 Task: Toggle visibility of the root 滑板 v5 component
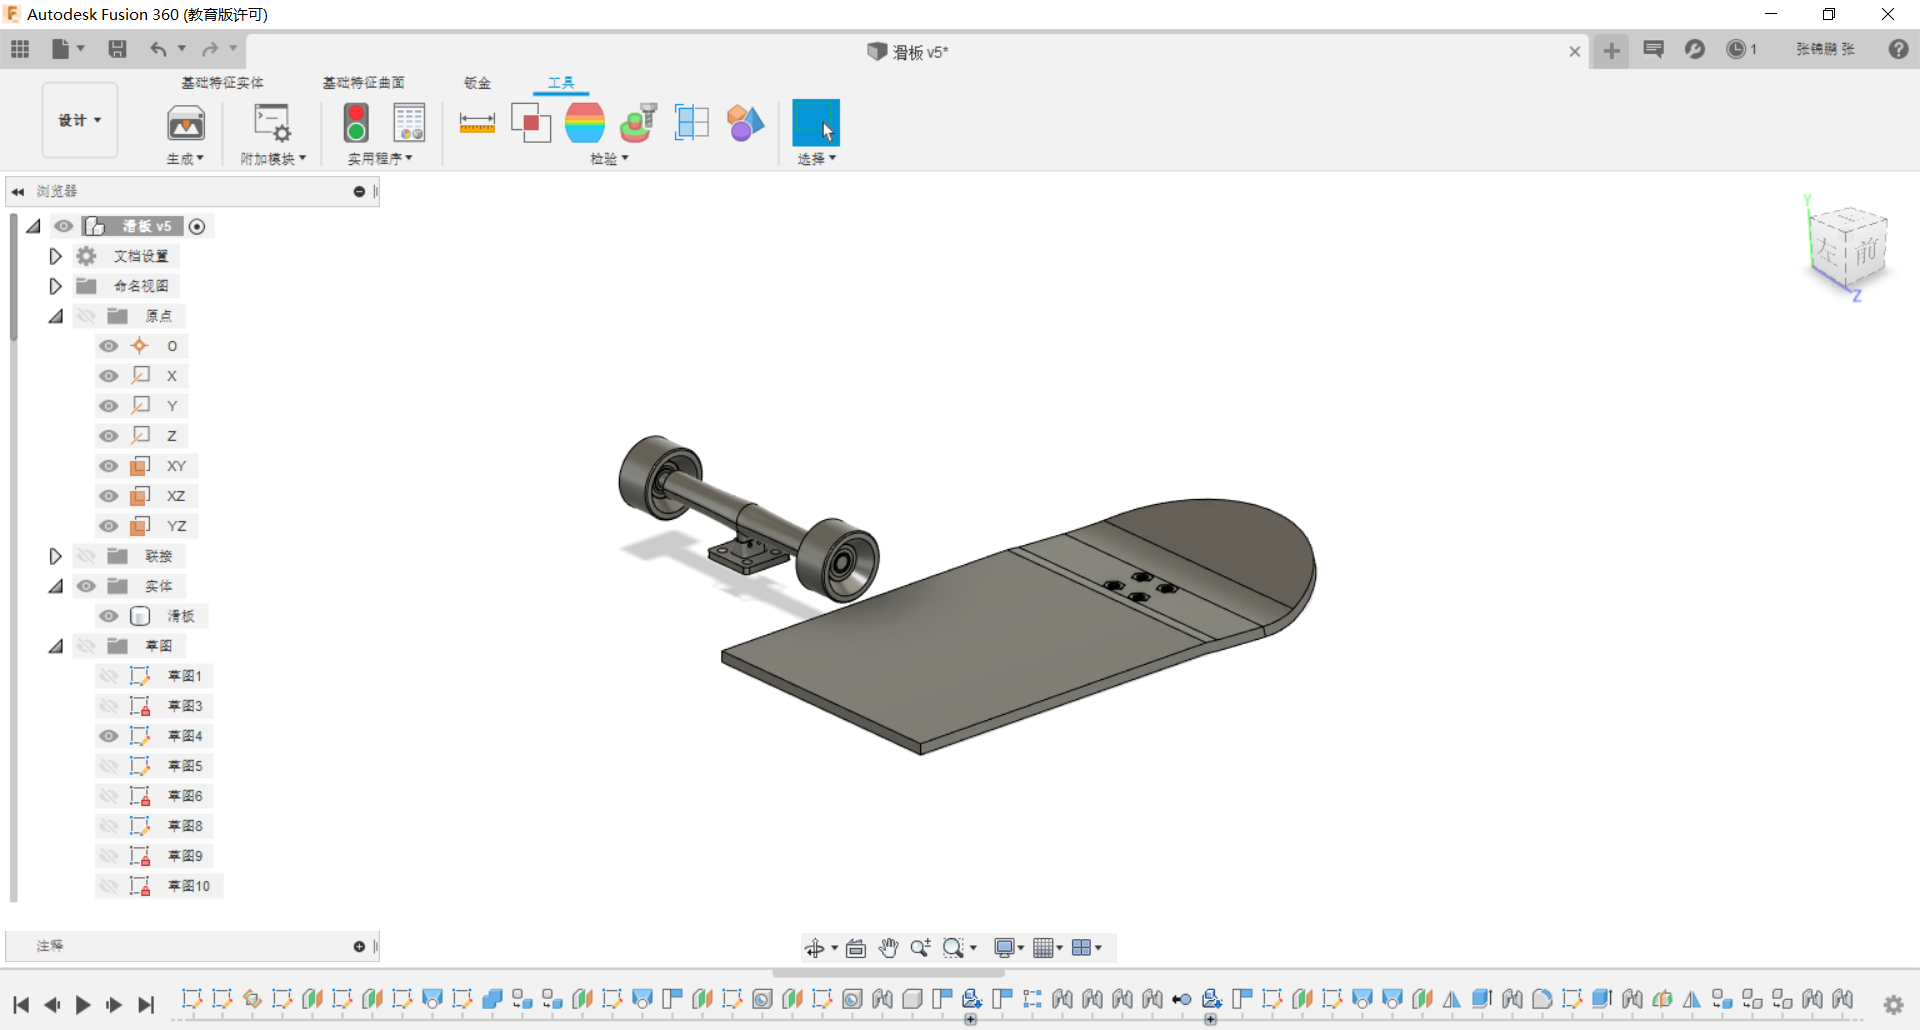(x=64, y=226)
